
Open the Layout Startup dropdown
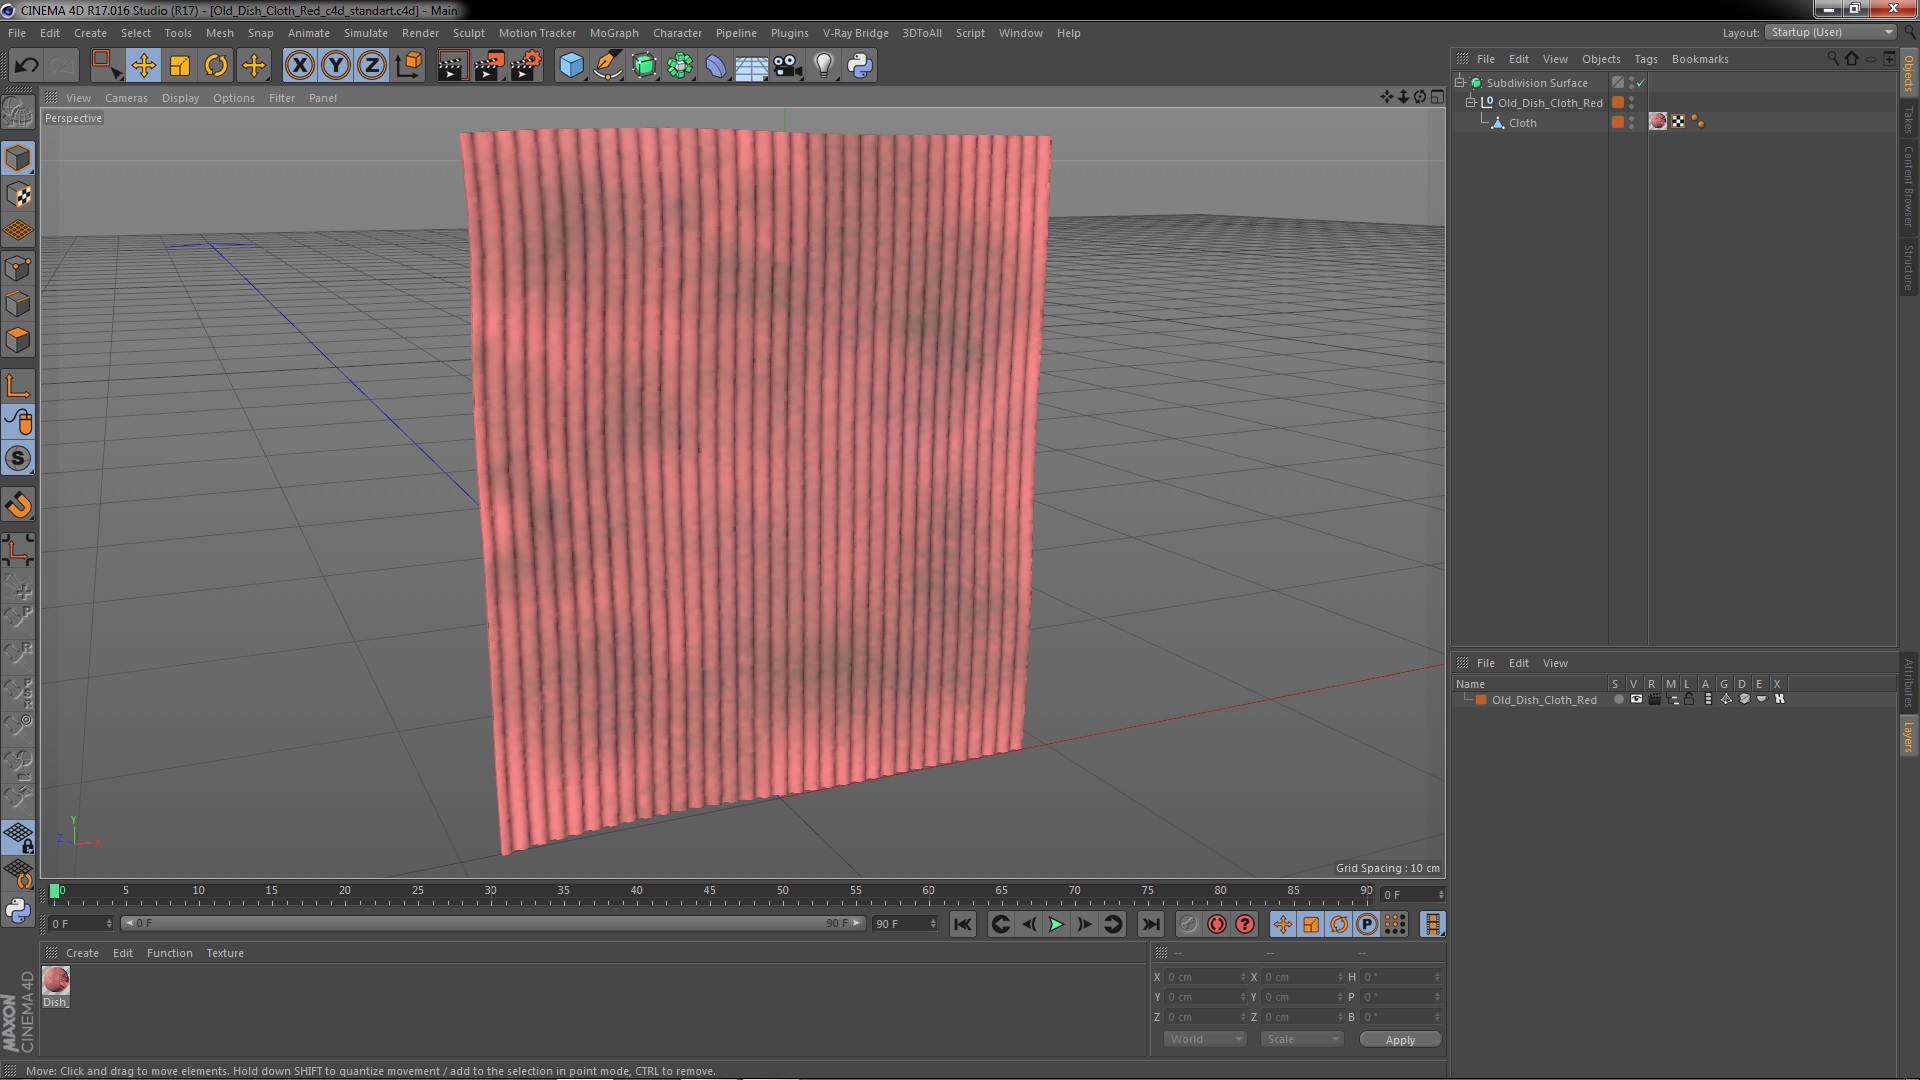pos(1831,32)
